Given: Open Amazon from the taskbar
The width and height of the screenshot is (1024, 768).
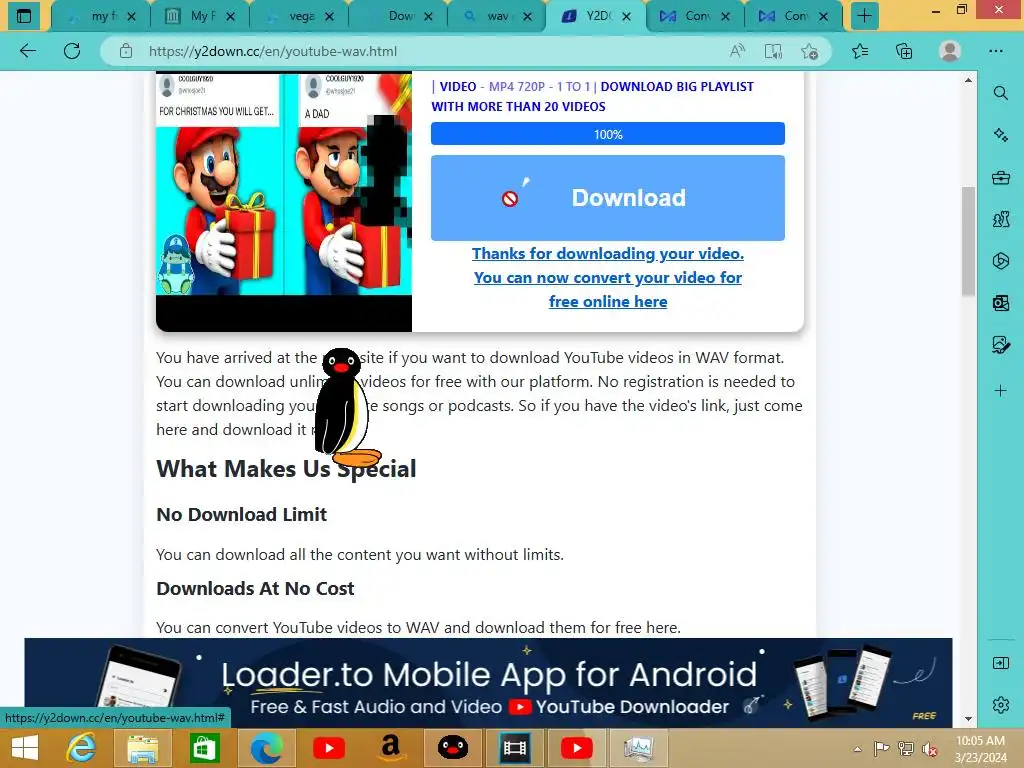Looking at the screenshot, I should tap(391, 748).
